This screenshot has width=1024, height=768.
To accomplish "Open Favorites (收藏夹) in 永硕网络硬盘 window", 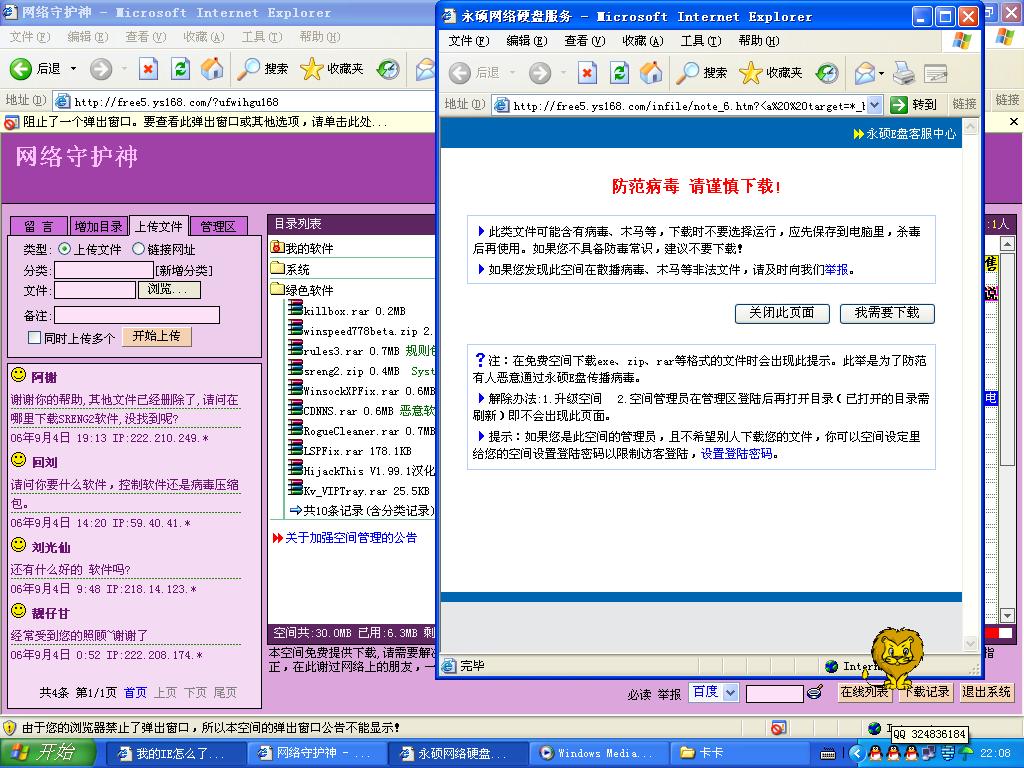I will pyautogui.click(x=771, y=72).
